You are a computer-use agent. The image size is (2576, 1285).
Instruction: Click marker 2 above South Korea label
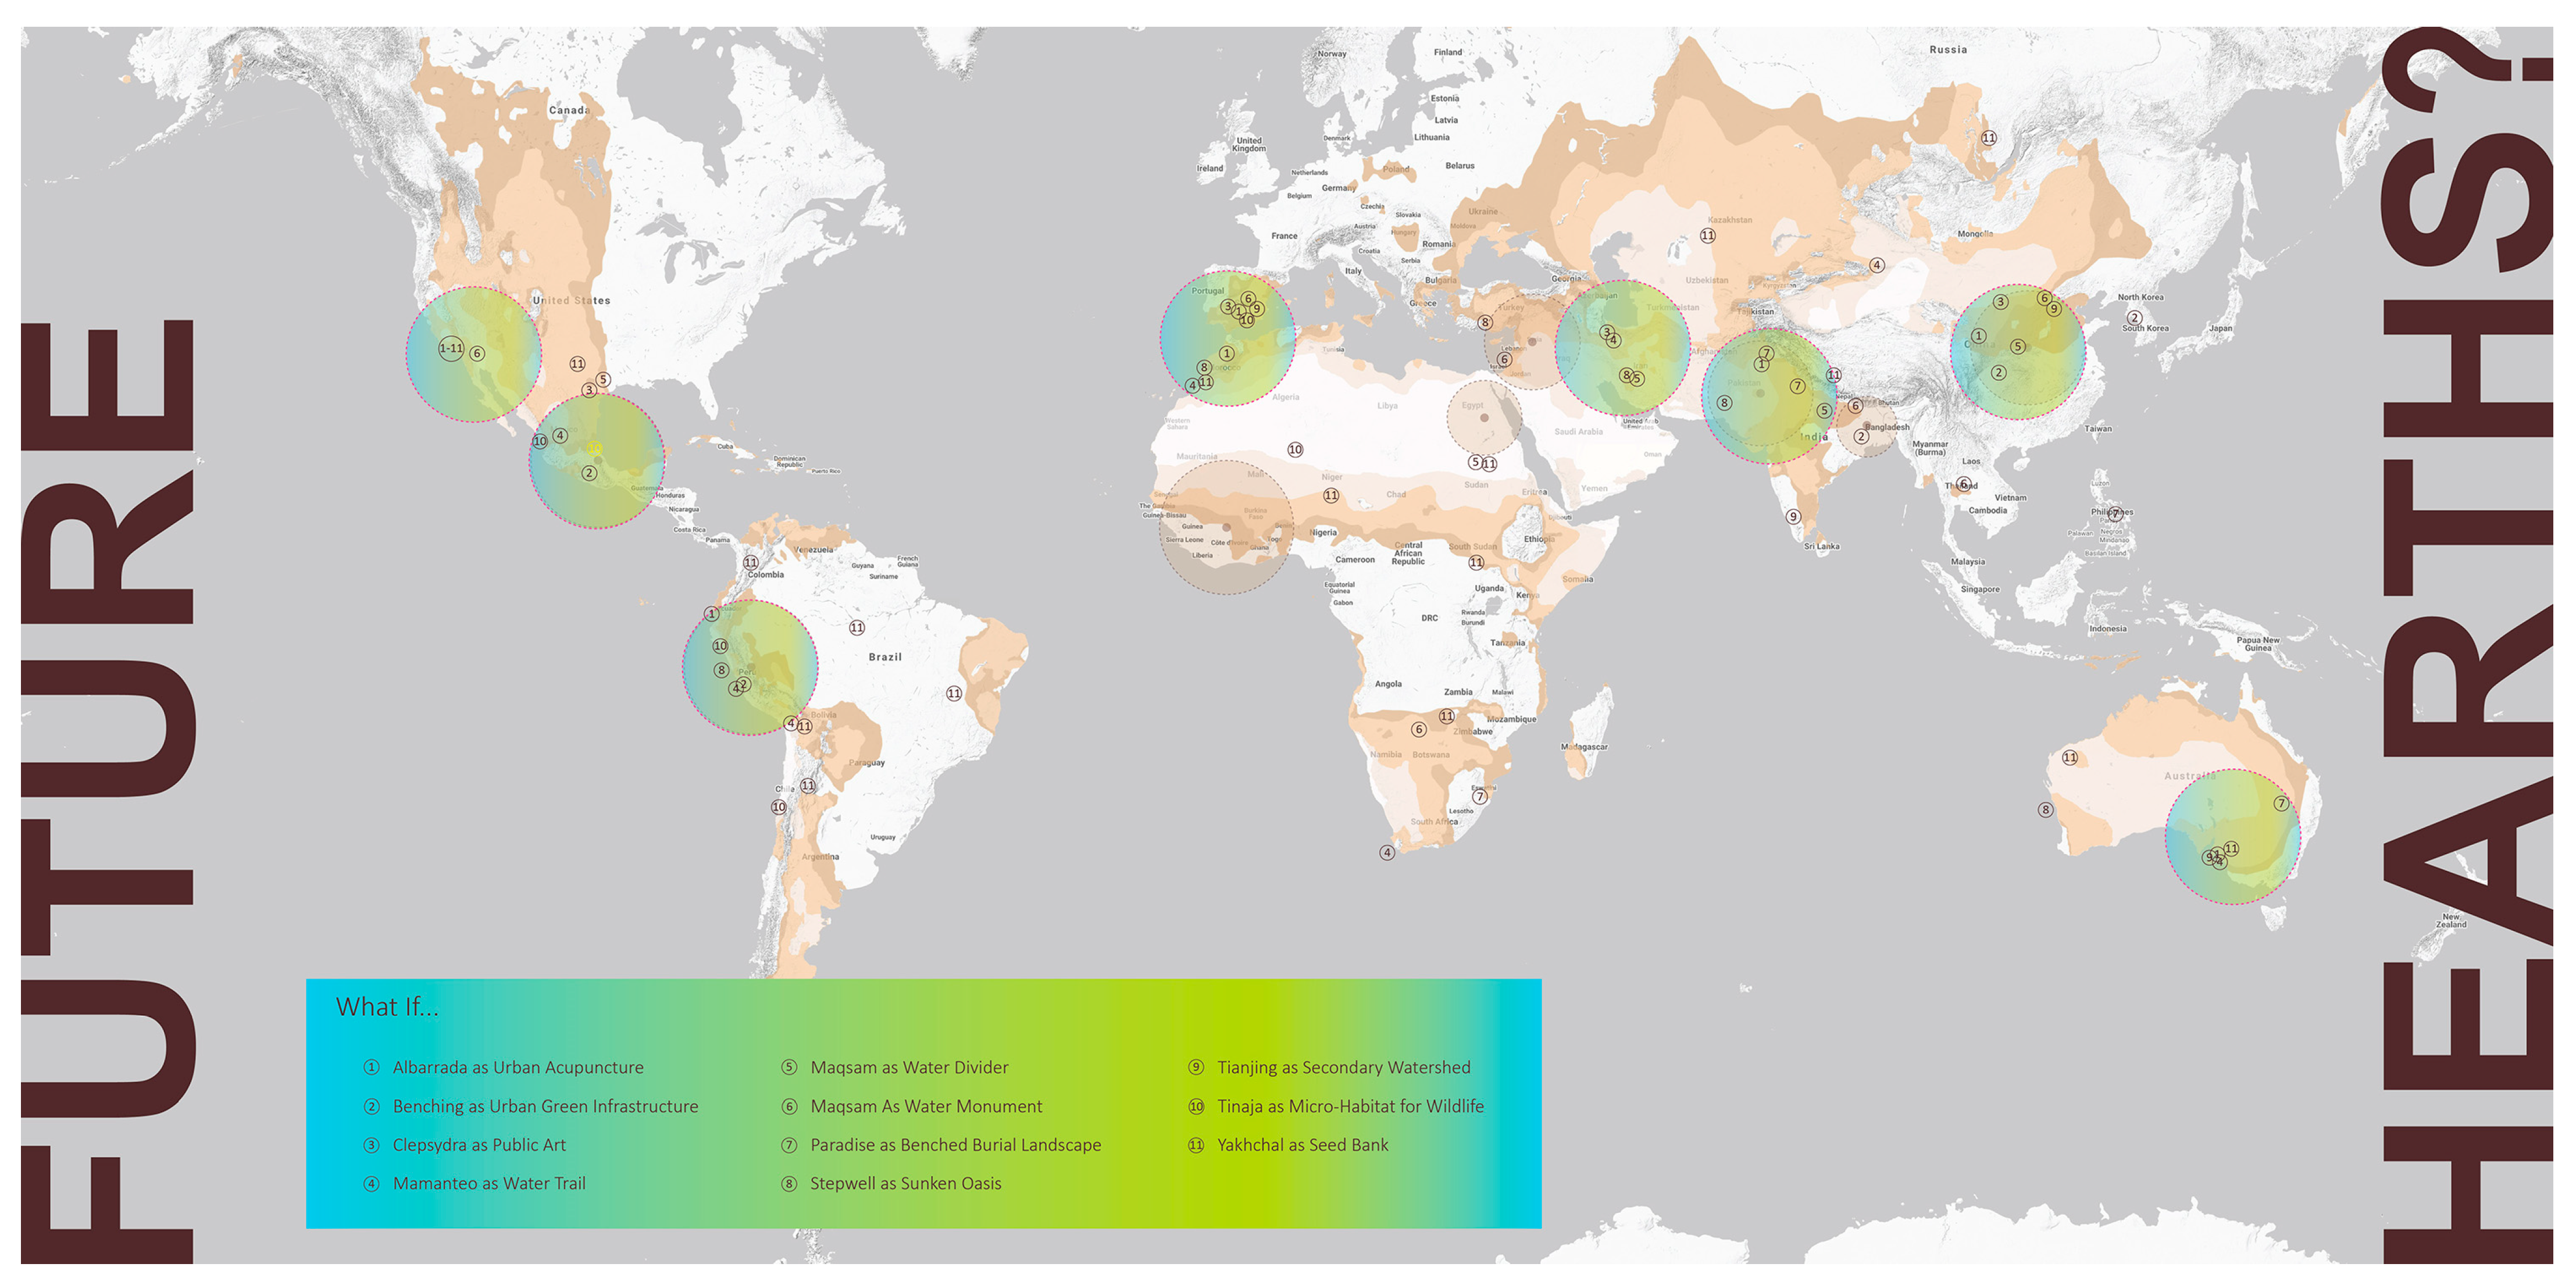(2134, 317)
